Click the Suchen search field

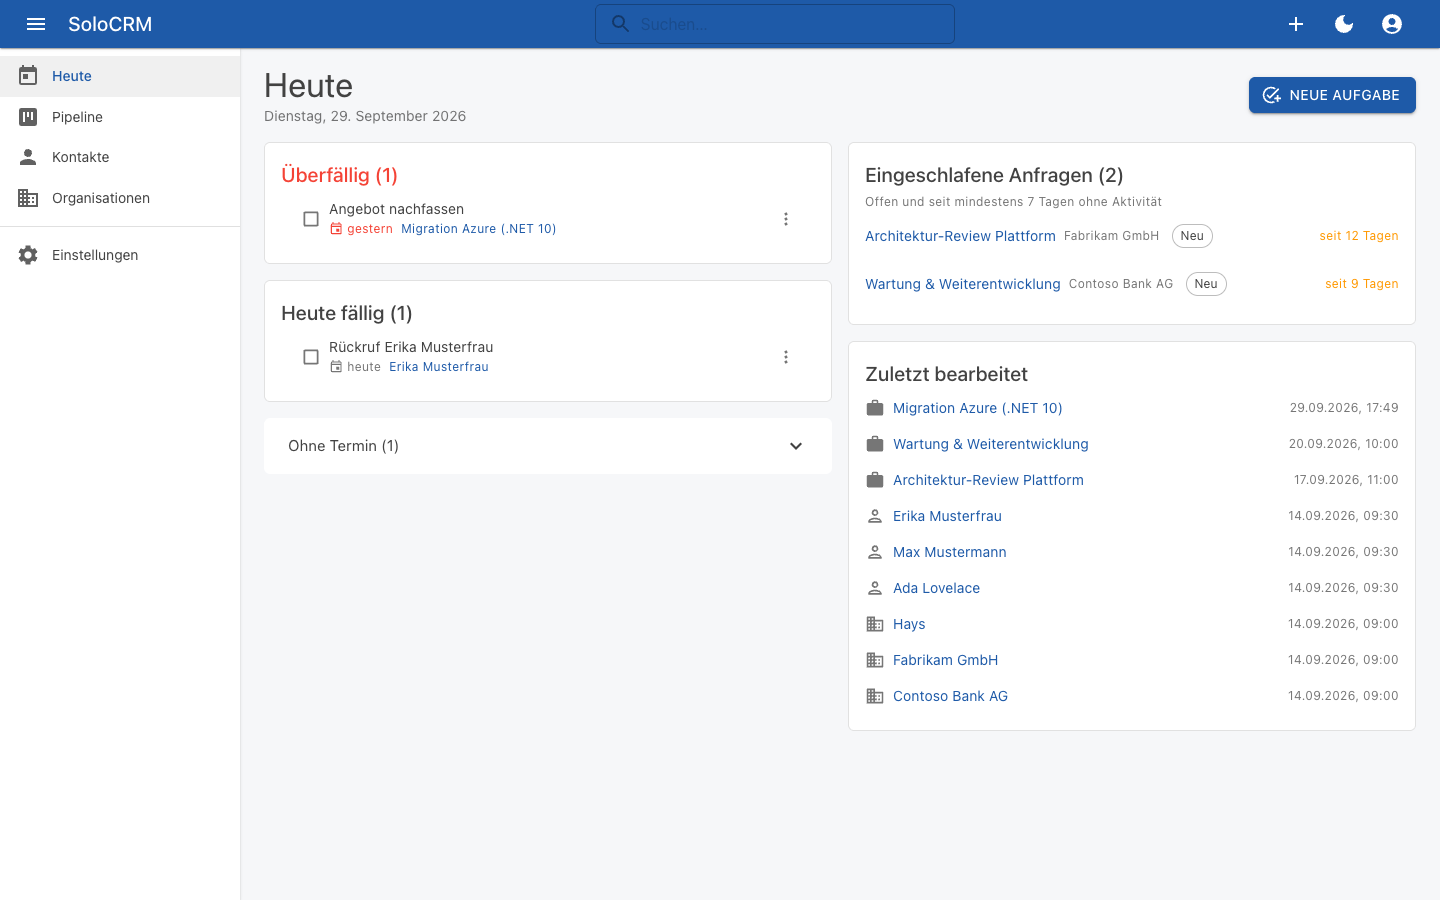[775, 24]
